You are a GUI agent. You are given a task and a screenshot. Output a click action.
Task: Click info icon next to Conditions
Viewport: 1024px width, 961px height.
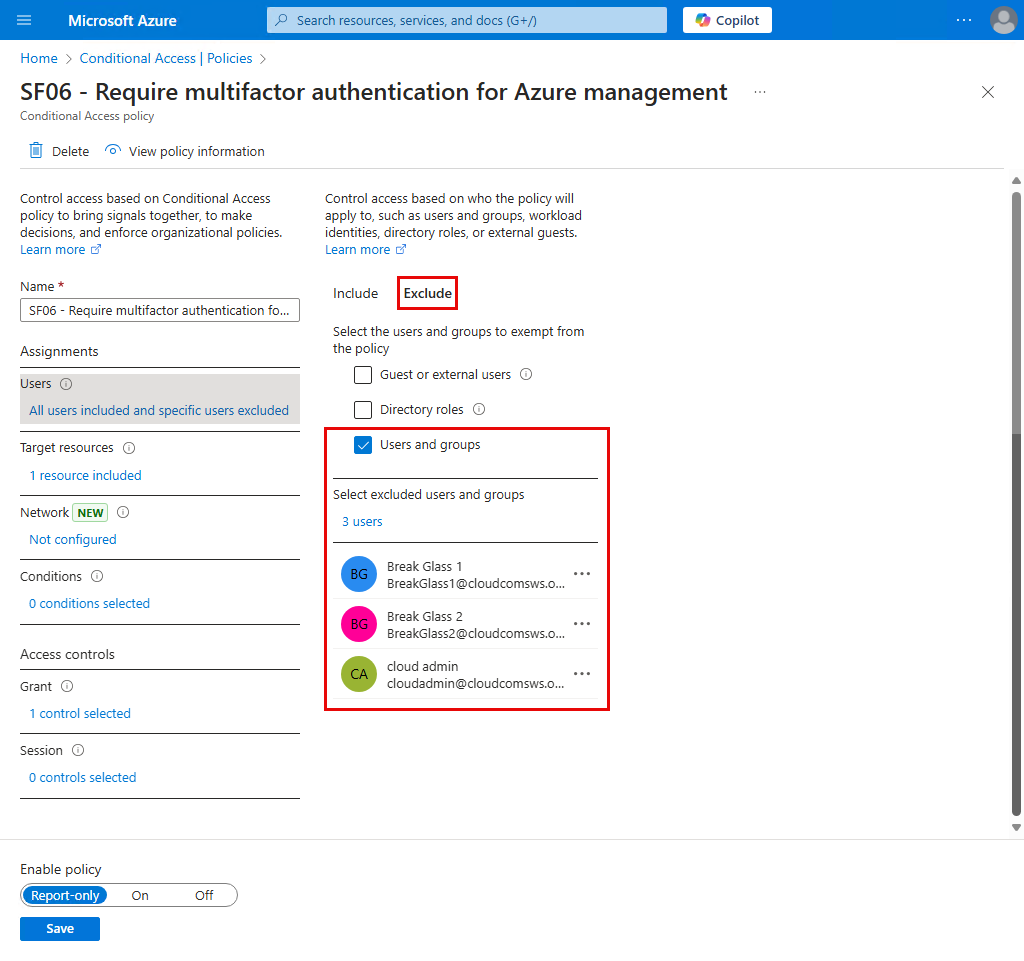pos(97,576)
